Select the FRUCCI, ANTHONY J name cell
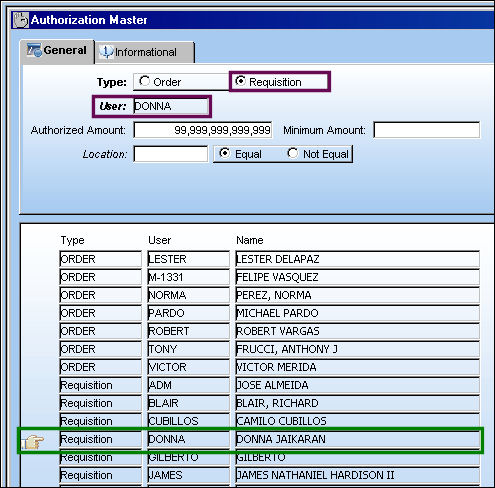The image size is (495, 488). [357, 349]
